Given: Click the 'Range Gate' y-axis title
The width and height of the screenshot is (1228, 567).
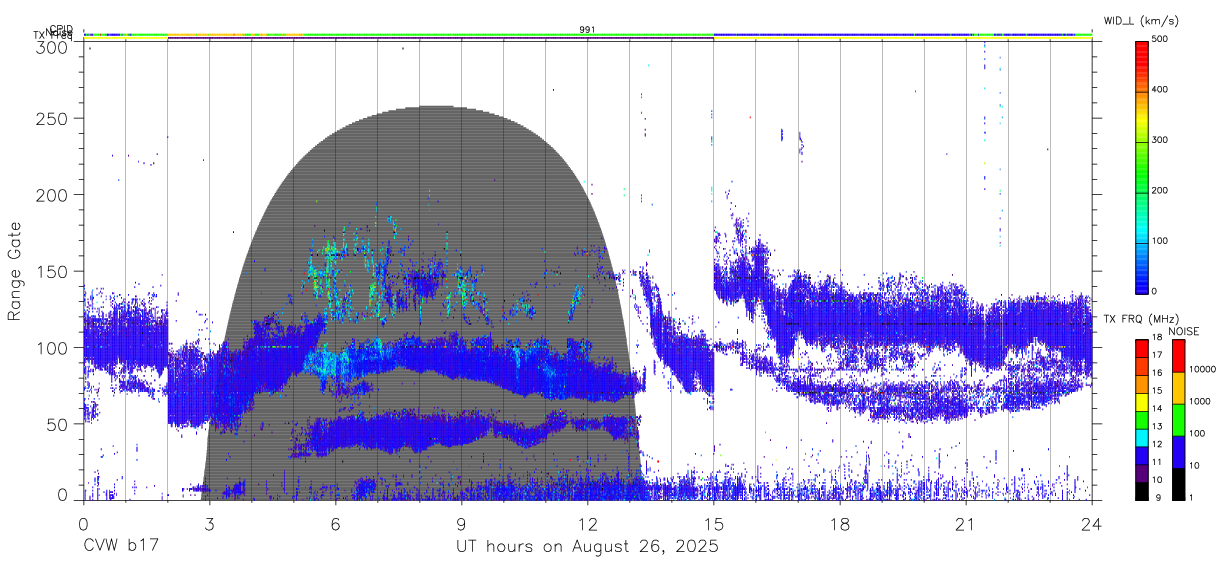Looking at the screenshot, I should coord(15,271).
